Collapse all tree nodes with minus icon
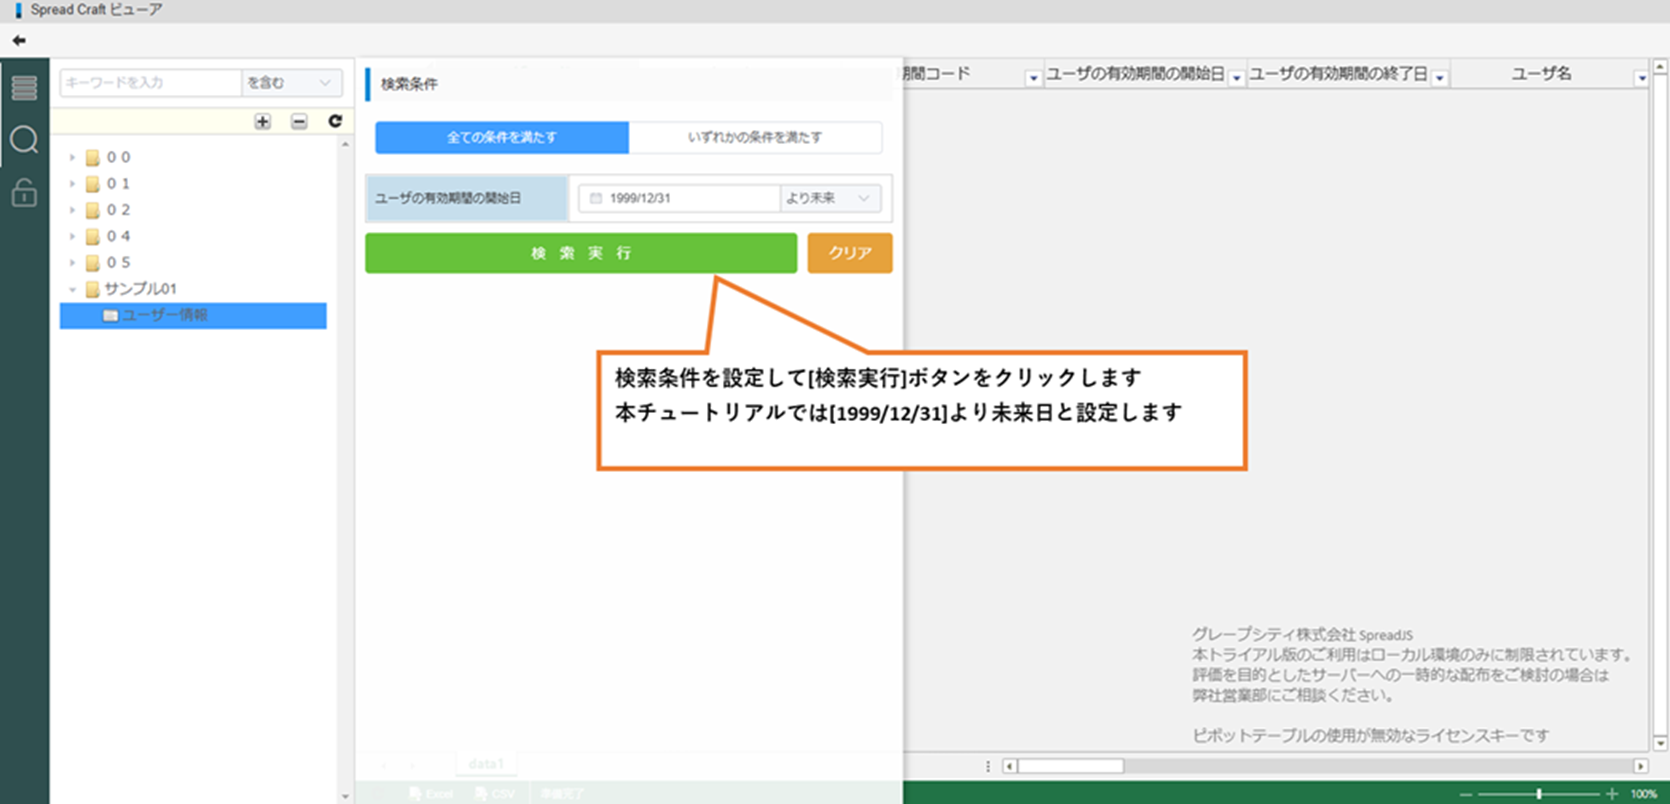Screen dimensions: 1670x804 click(299, 121)
